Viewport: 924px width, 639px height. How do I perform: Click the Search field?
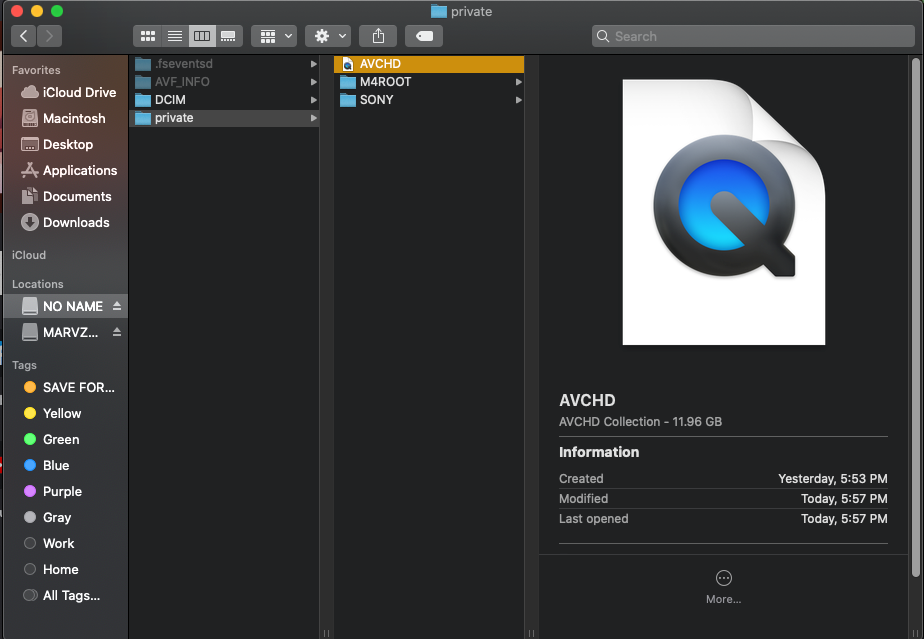tap(752, 36)
